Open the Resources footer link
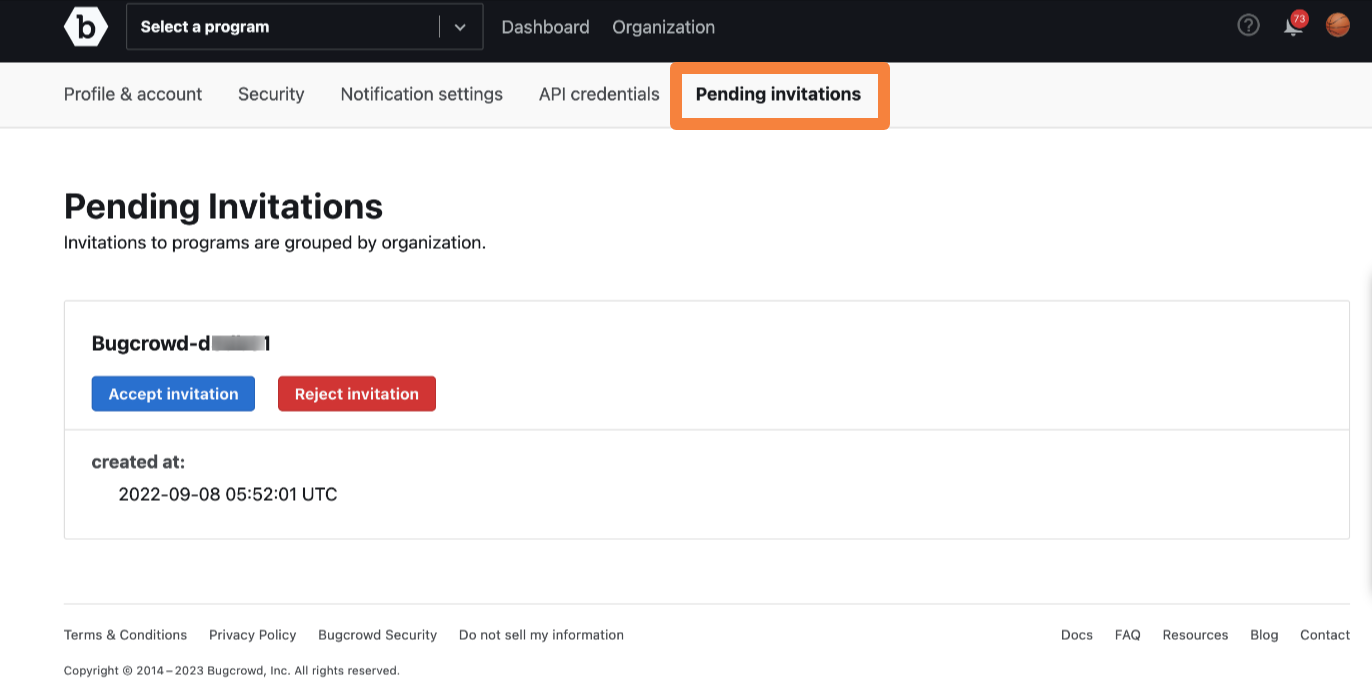The height and width of the screenshot is (679, 1372). pyautogui.click(x=1195, y=635)
